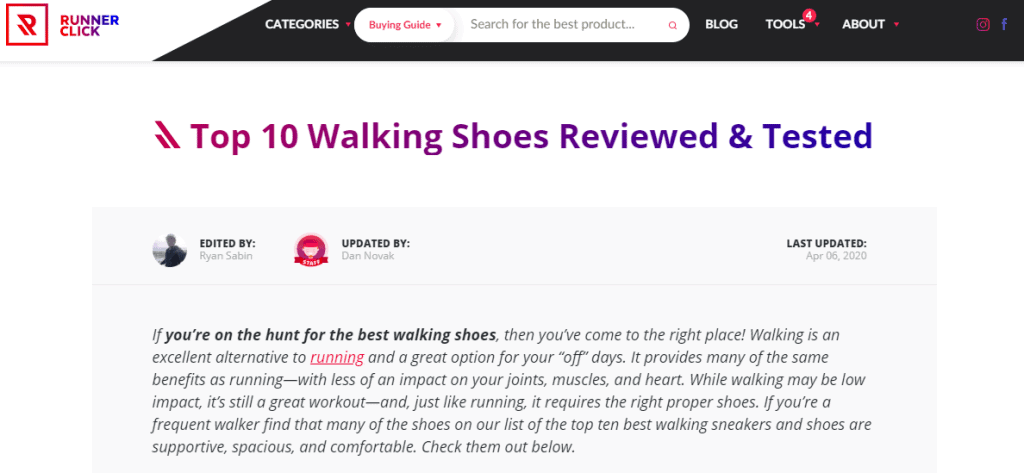This screenshot has height=473, width=1024.
Task: Open the Buying Guide dropdown
Action: tap(405, 25)
